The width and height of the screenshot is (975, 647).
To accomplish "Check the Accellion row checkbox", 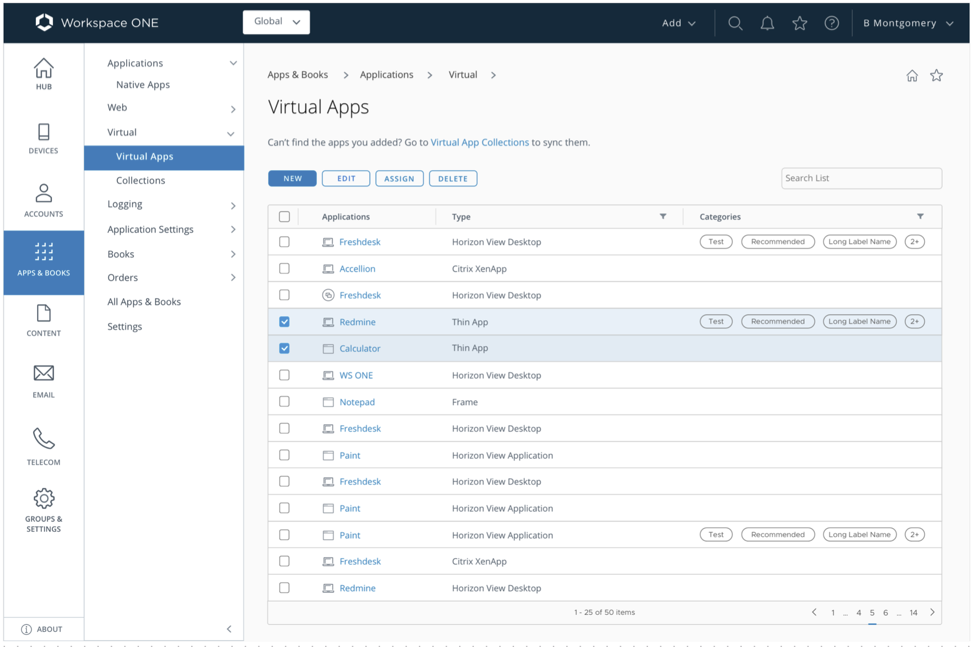I will [284, 268].
